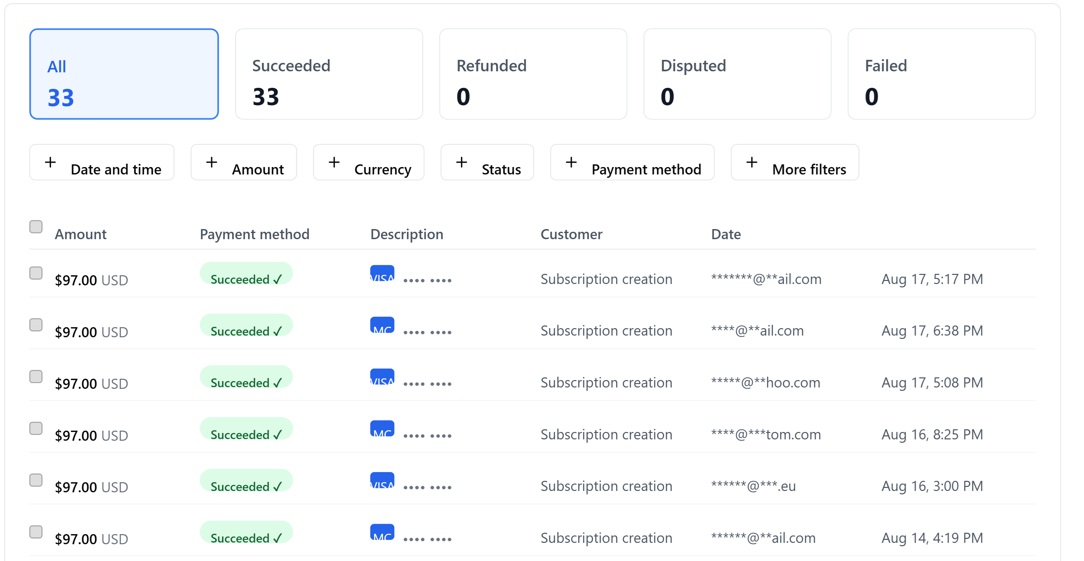
Task: Open the Currency filter dropdown
Action: (x=369, y=163)
